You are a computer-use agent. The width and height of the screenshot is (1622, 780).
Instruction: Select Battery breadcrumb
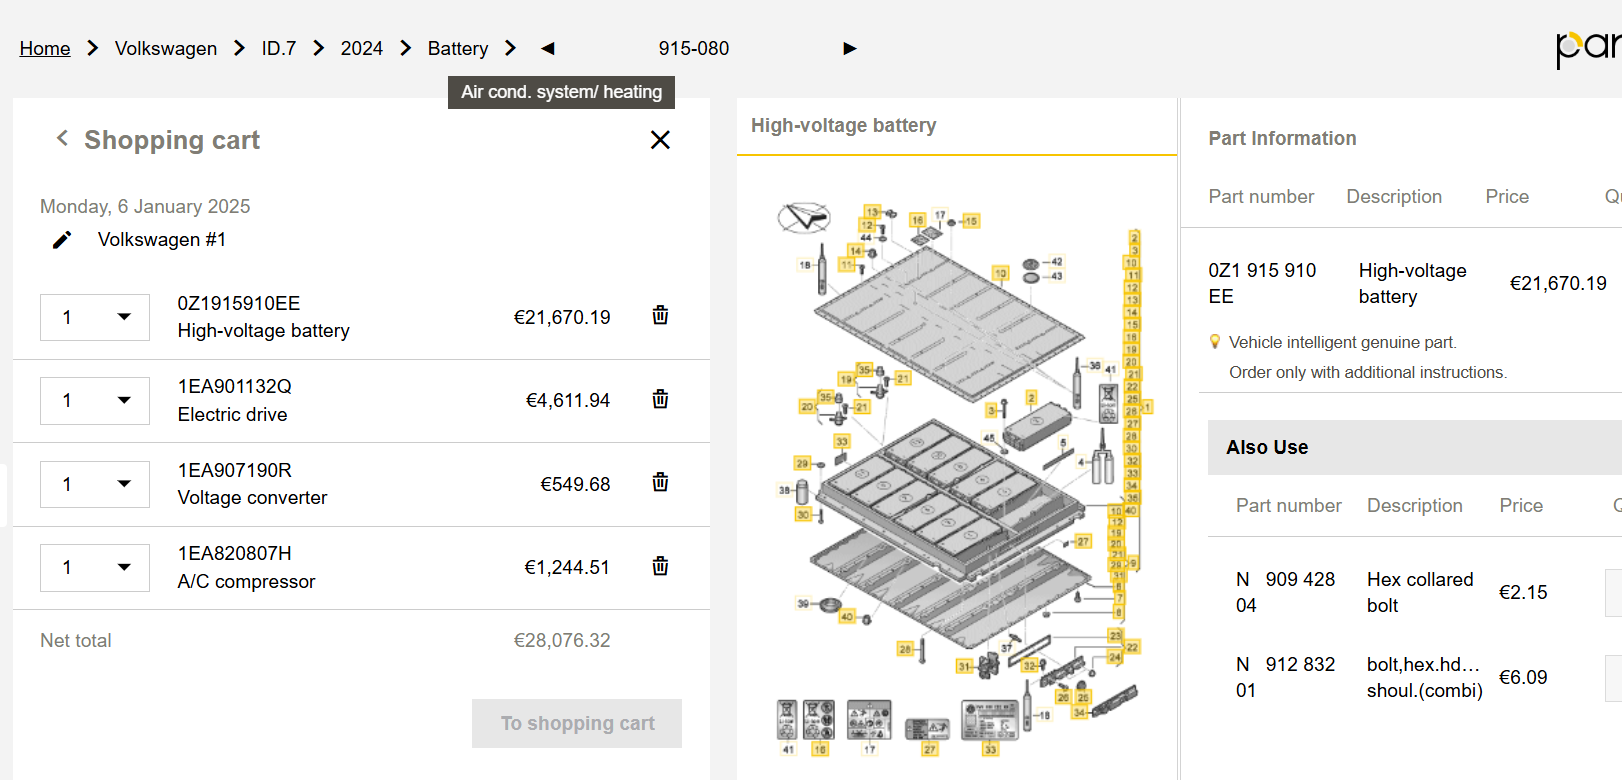458,48
